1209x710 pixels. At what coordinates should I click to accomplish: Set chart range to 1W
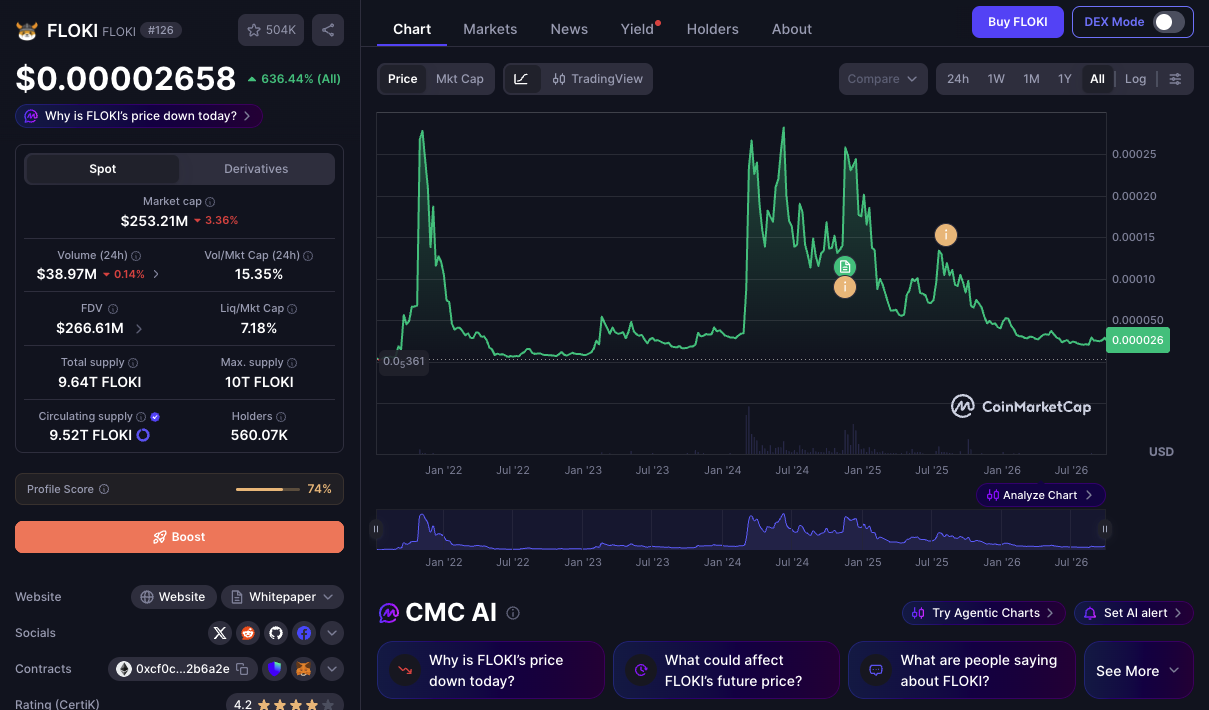coord(996,79)
